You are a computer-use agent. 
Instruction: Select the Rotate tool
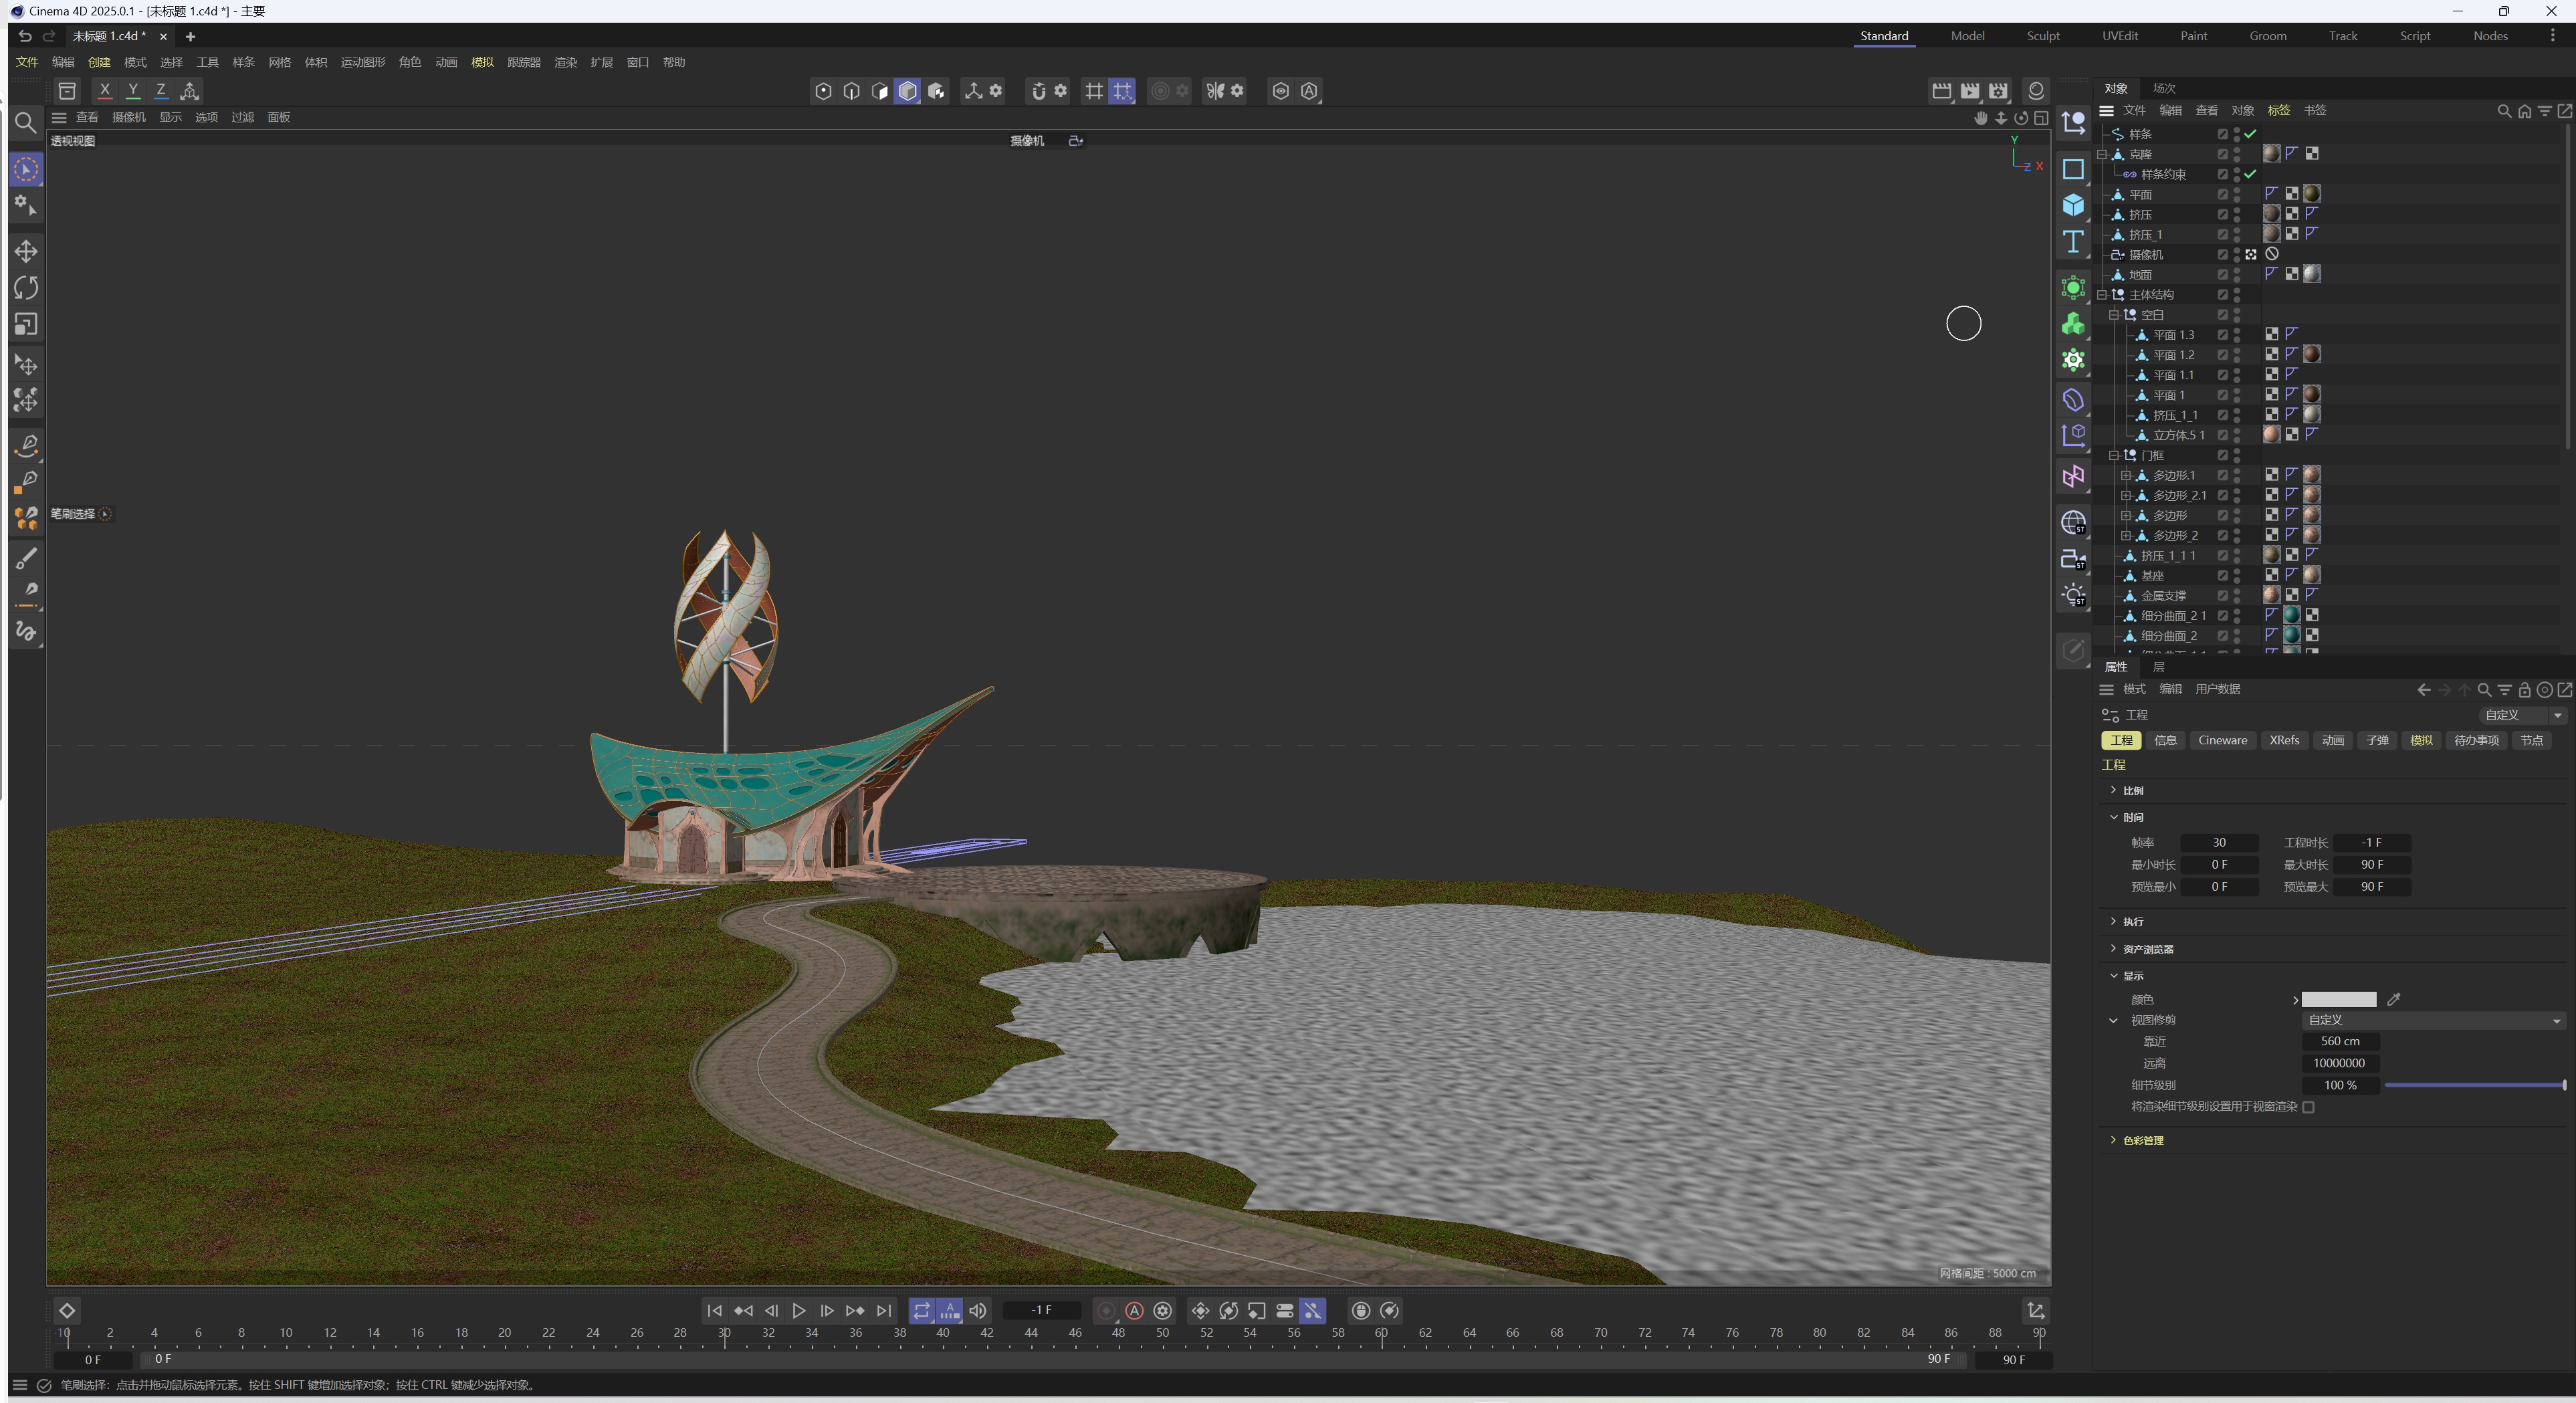[26, 288]
